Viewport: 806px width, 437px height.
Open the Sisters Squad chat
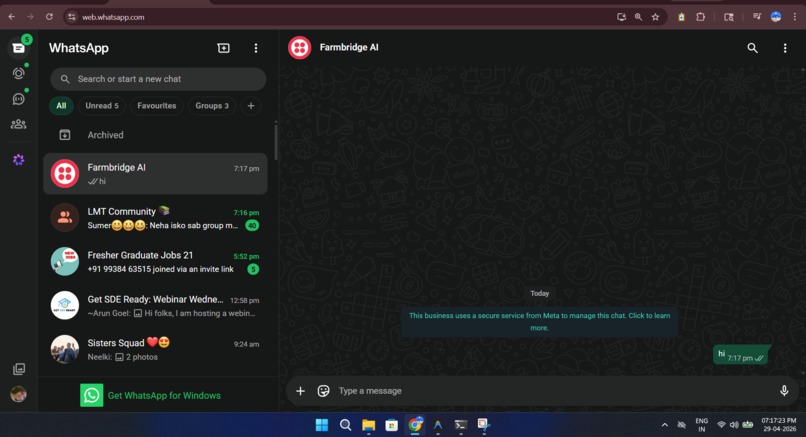point(155,350)
